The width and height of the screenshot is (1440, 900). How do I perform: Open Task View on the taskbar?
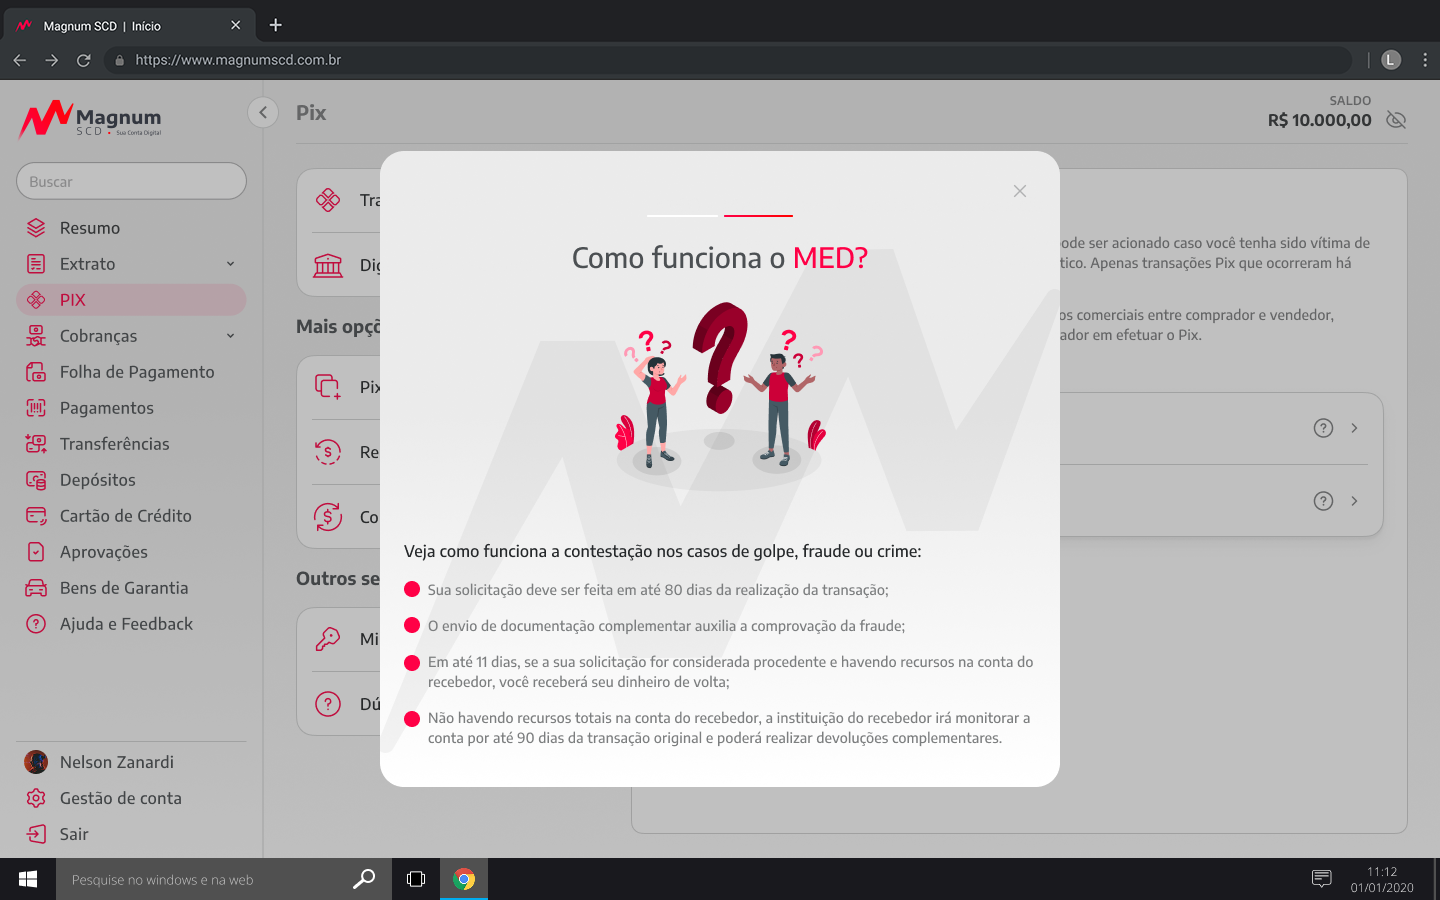click(x=416, y=879)
